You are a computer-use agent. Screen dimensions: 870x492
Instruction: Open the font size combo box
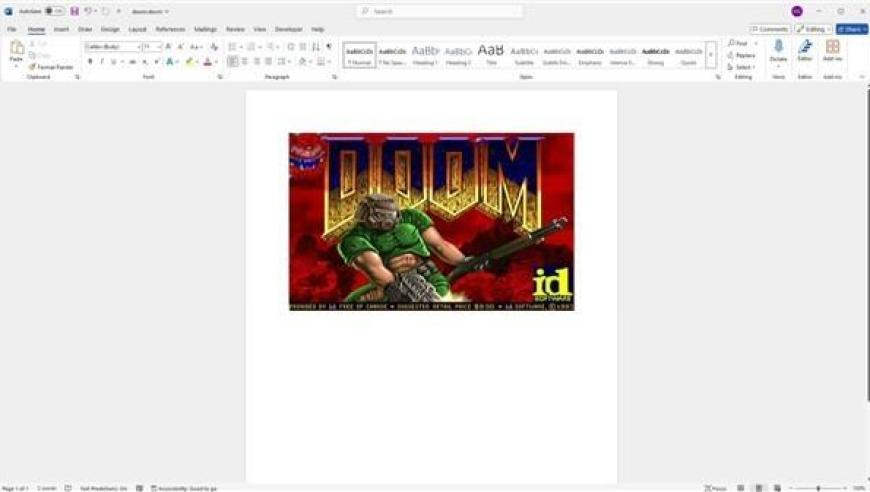(x=152, y=47)
